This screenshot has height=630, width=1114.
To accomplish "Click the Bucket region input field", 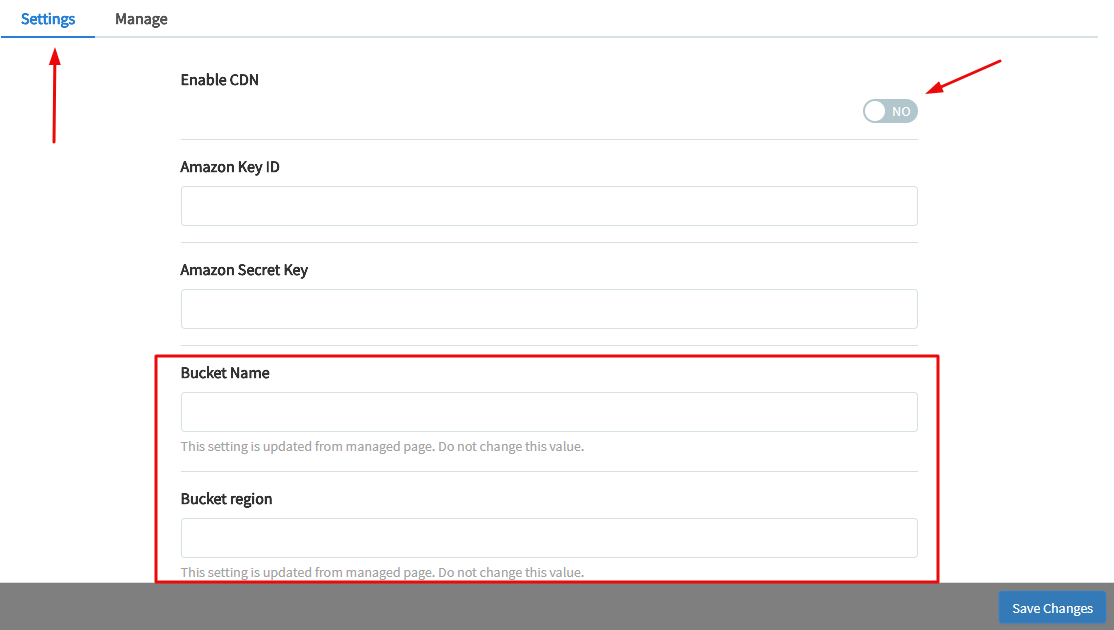I will 549,538.
